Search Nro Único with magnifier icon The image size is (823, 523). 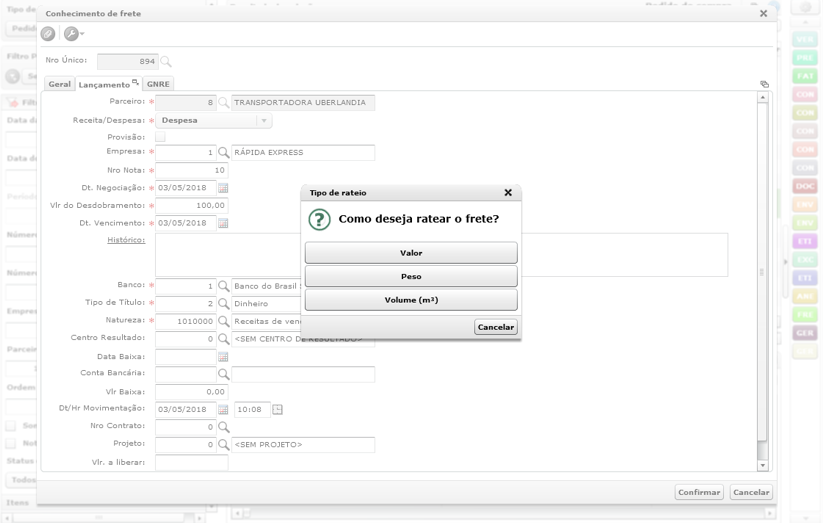coord(166,61)
